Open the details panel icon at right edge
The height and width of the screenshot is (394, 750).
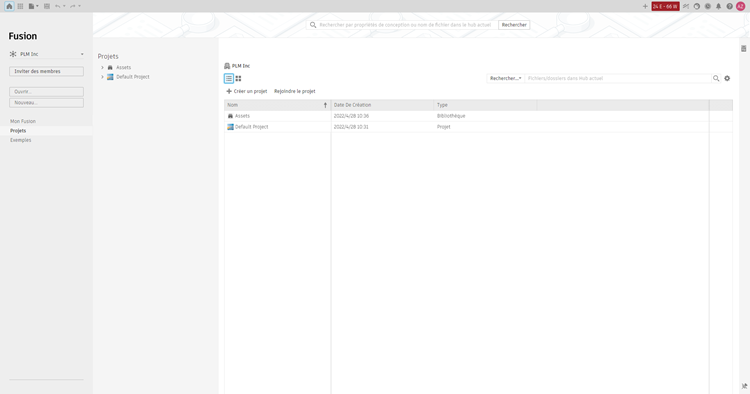[743, 48]
